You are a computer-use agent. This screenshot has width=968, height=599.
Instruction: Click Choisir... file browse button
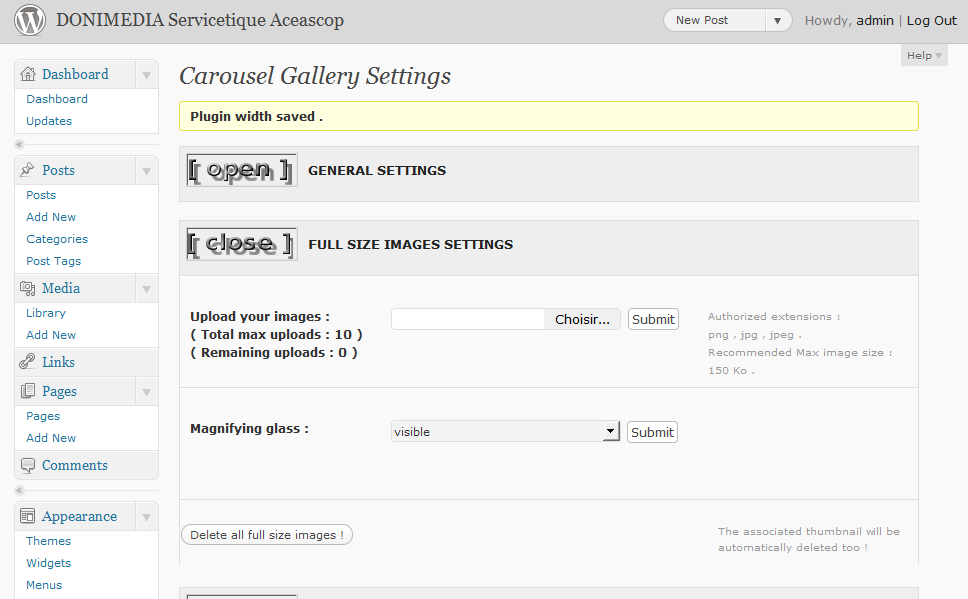(582, 319)
